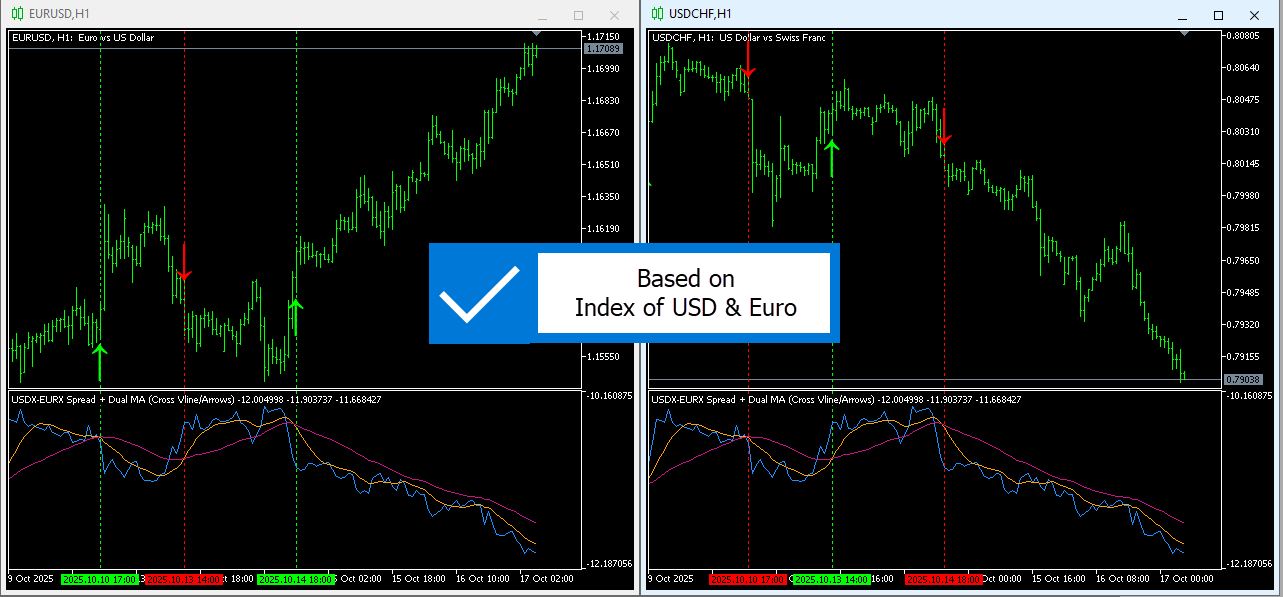Select the chart shift triangle in USDCHF window
This screenshot has height=597, width=1283.
[x=1184, y=34]
